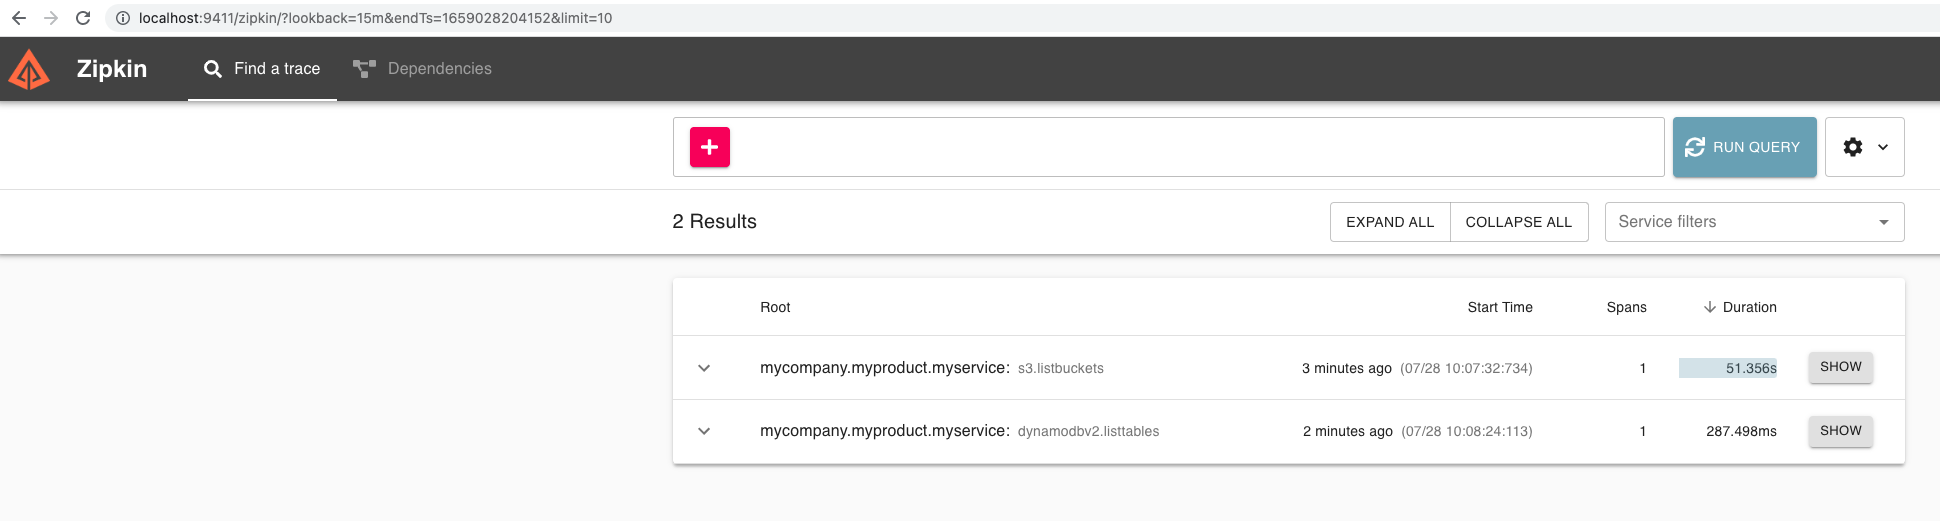The height and width of the screenshot is (521, 1940).
Task: Click the browser reload icon
Action: pos(83,18)
